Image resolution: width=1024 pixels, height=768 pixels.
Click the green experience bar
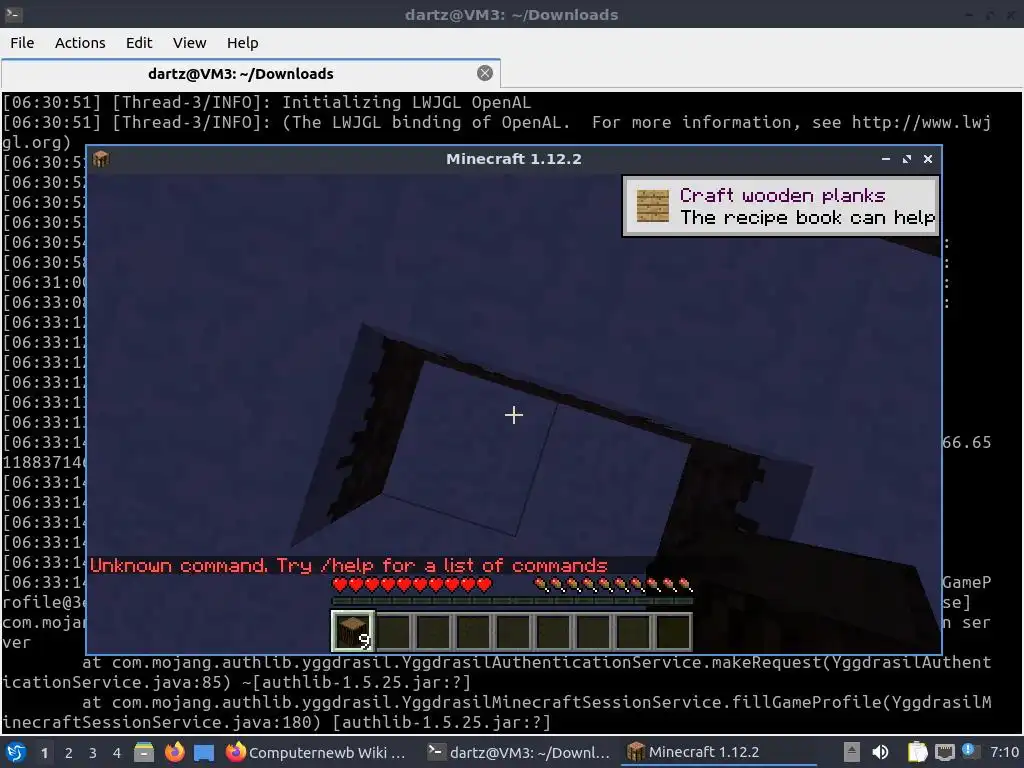tap(512, 601)
